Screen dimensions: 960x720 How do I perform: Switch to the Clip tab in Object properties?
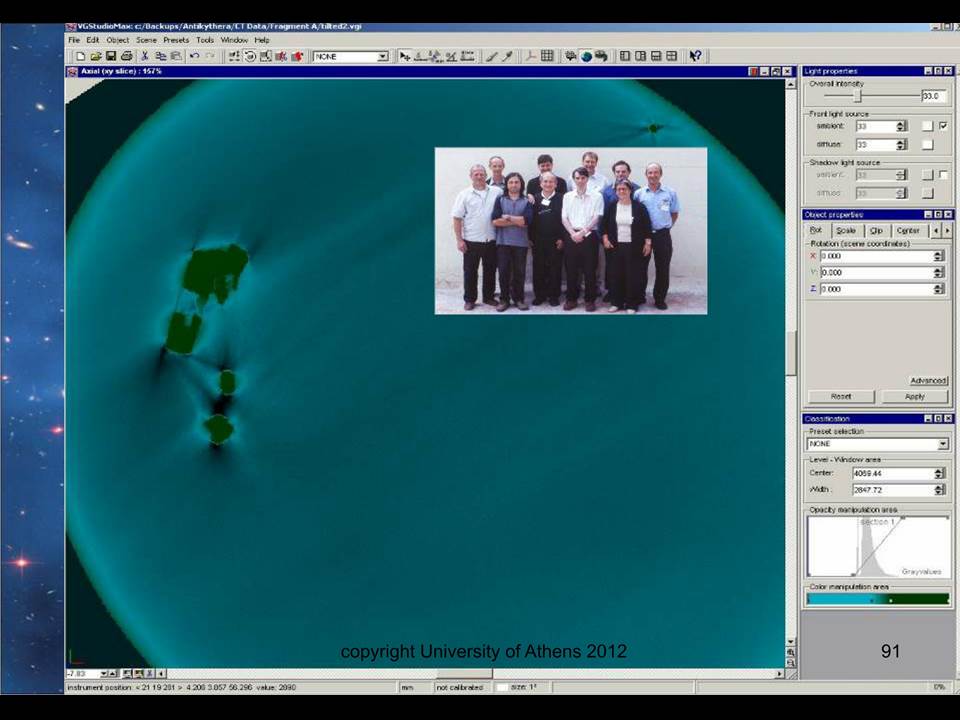(877, 231)
